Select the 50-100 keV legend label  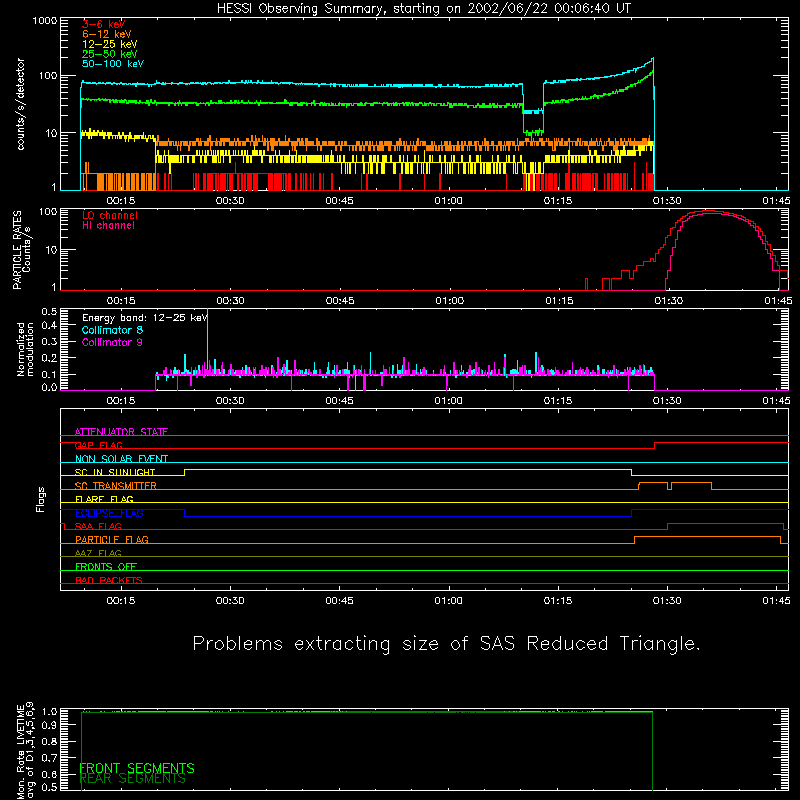point(113,64)
